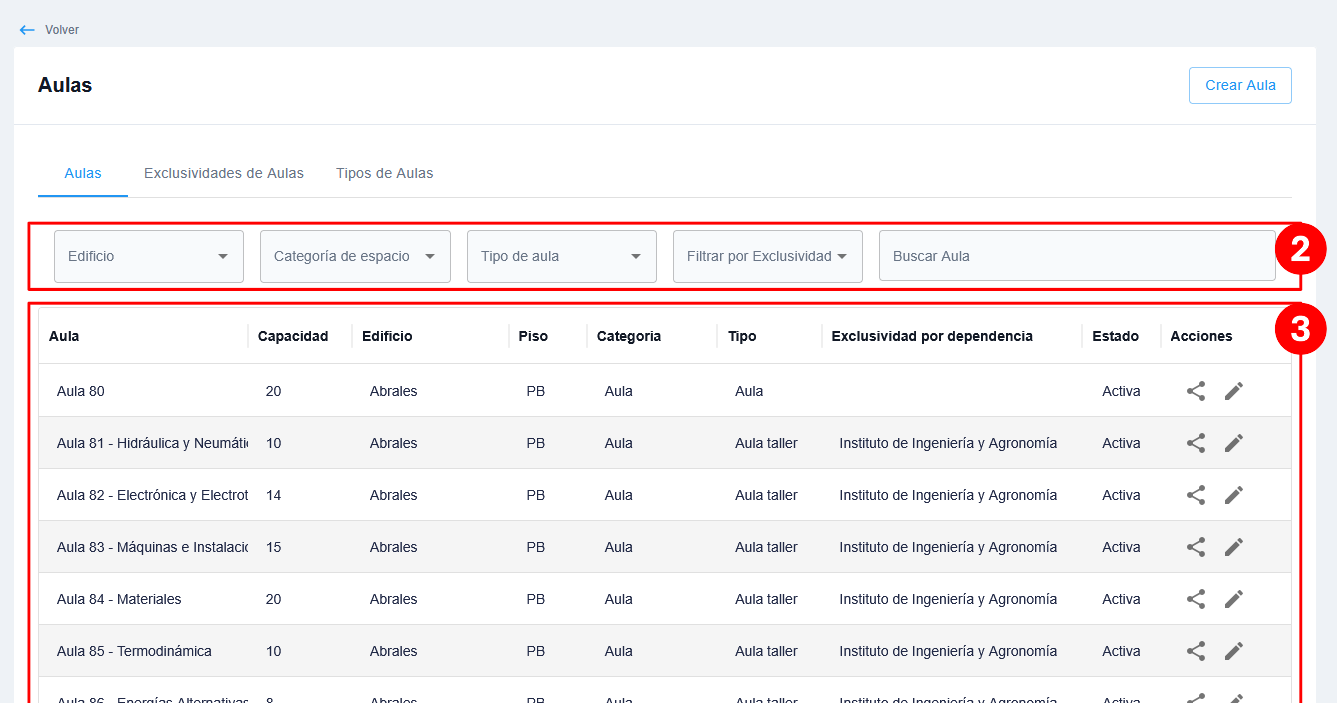Select the Aula 83 - Máquinas e Instalaciones cell
Viewport: 1341px width, 703px height.
coord(152,547)
